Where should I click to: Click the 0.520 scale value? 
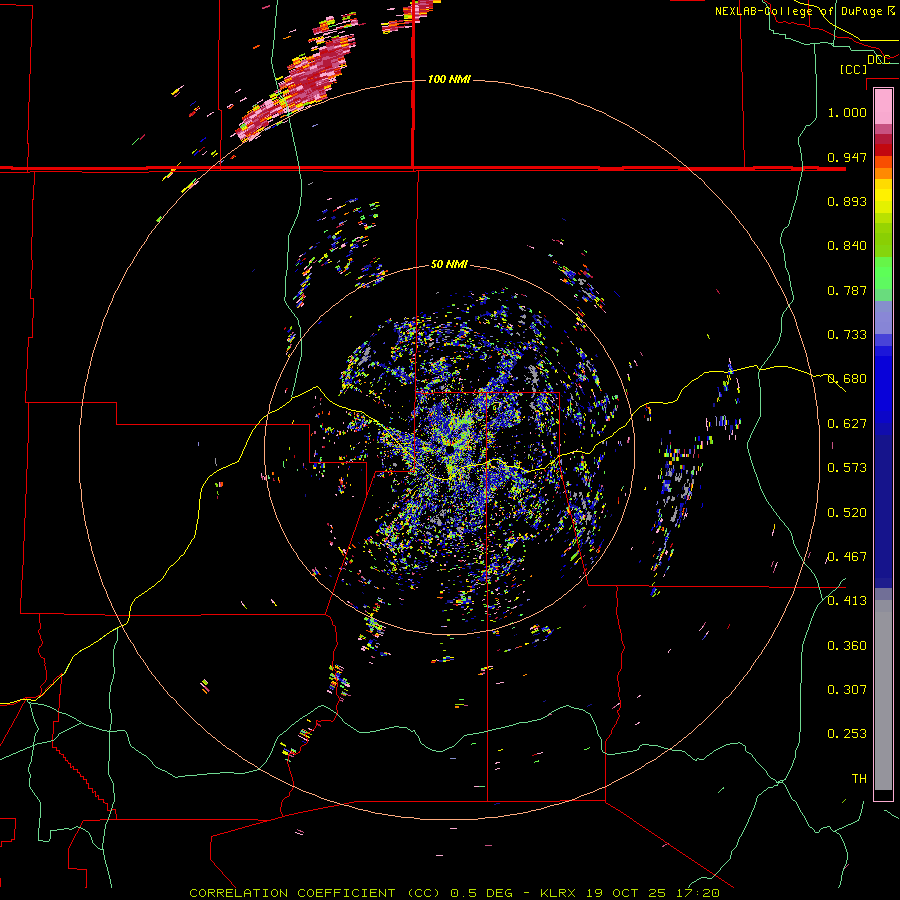[x=847, y=513]
